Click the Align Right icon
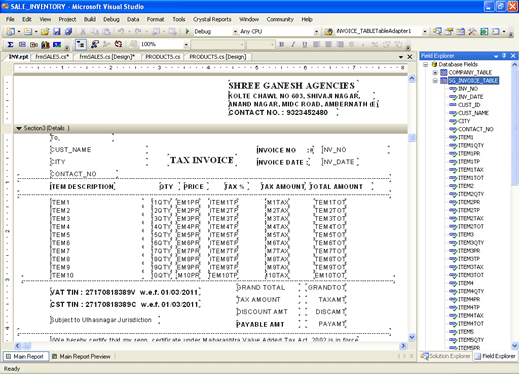519x374 pixels. click(340, 44)
